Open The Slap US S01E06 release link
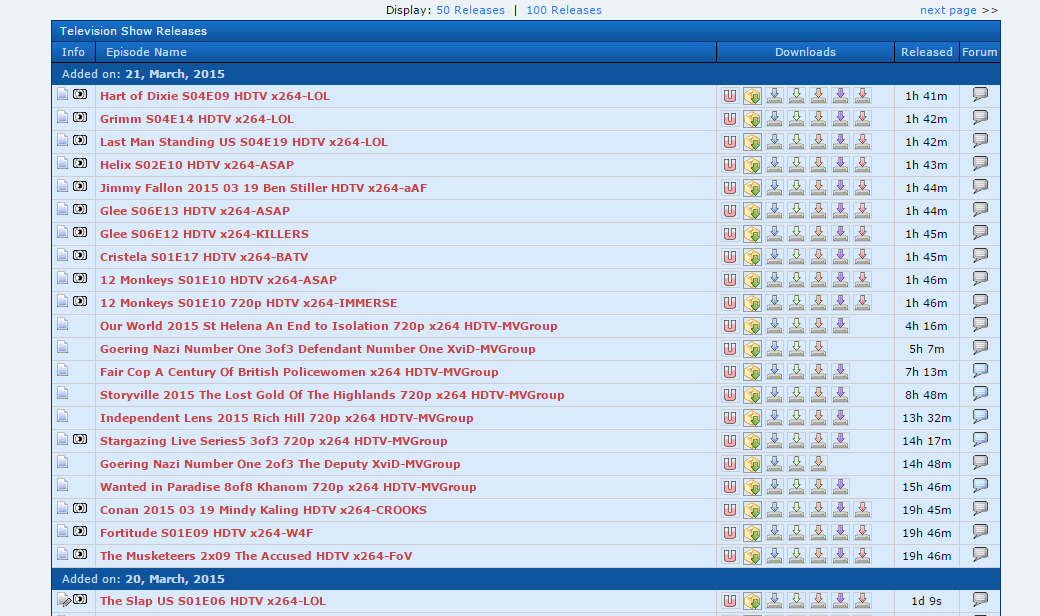Viewport: 1040px width, 616px height. click(212, 601)
